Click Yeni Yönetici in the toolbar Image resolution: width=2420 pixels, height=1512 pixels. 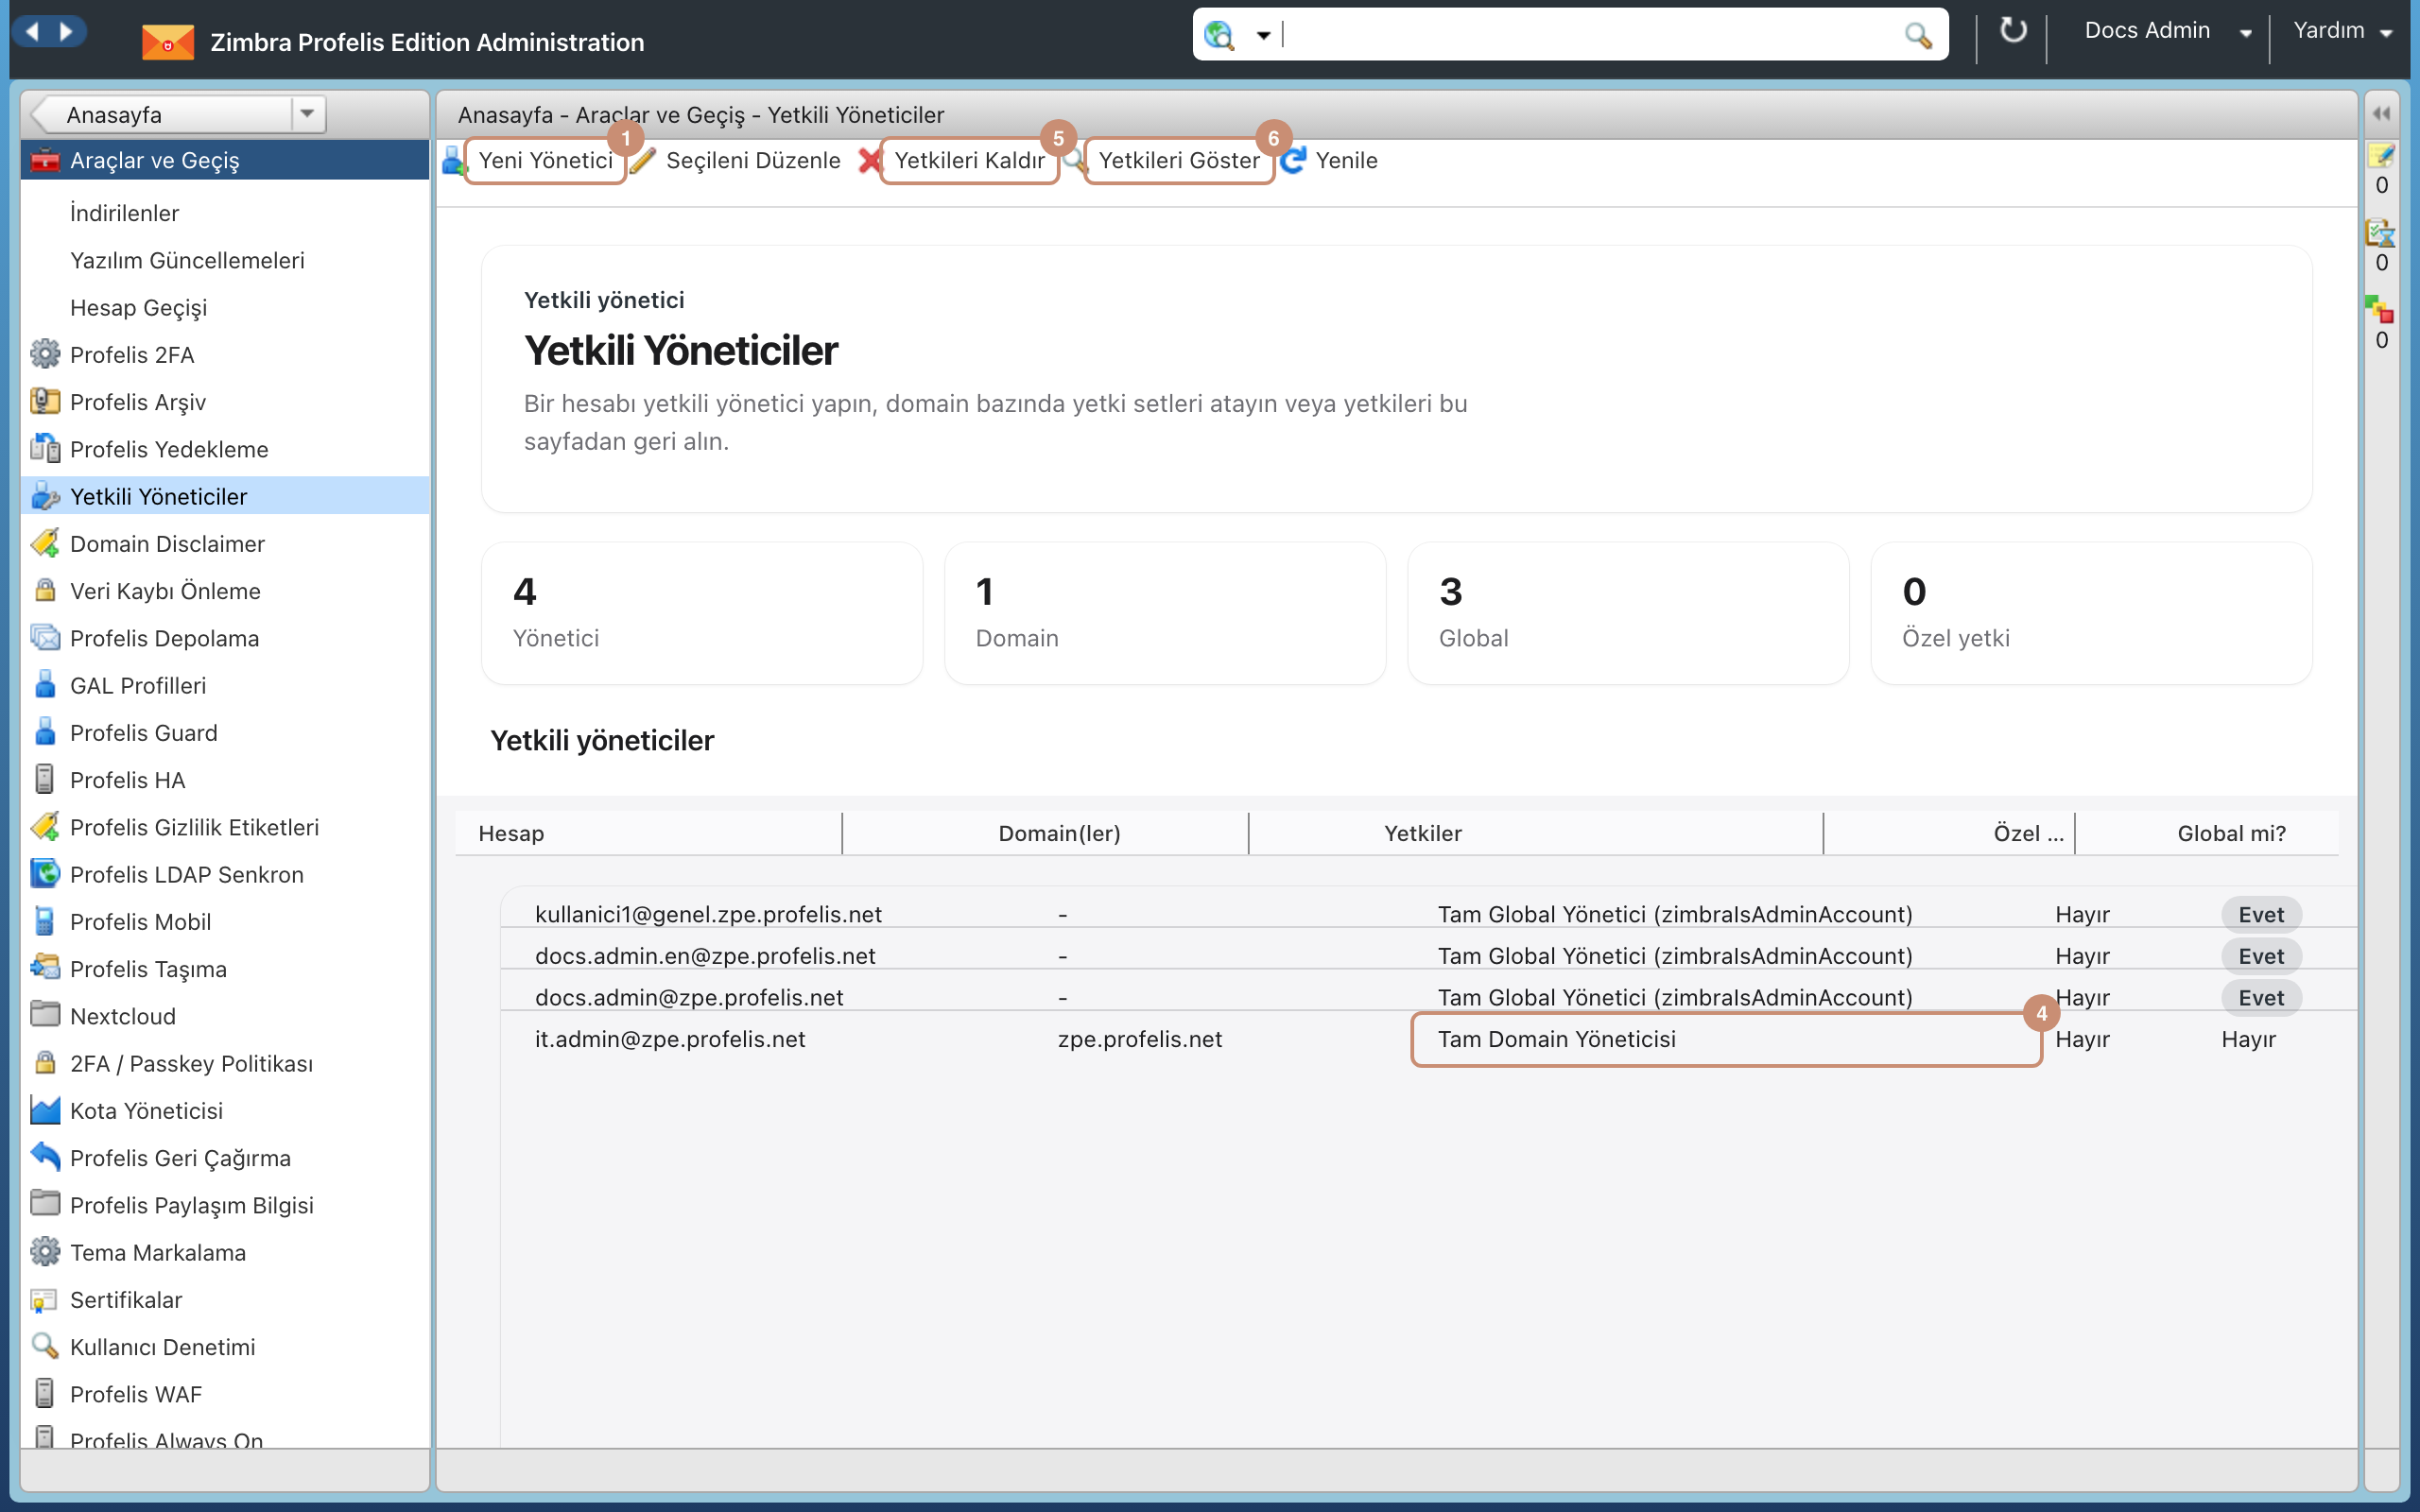click(545, 160)
